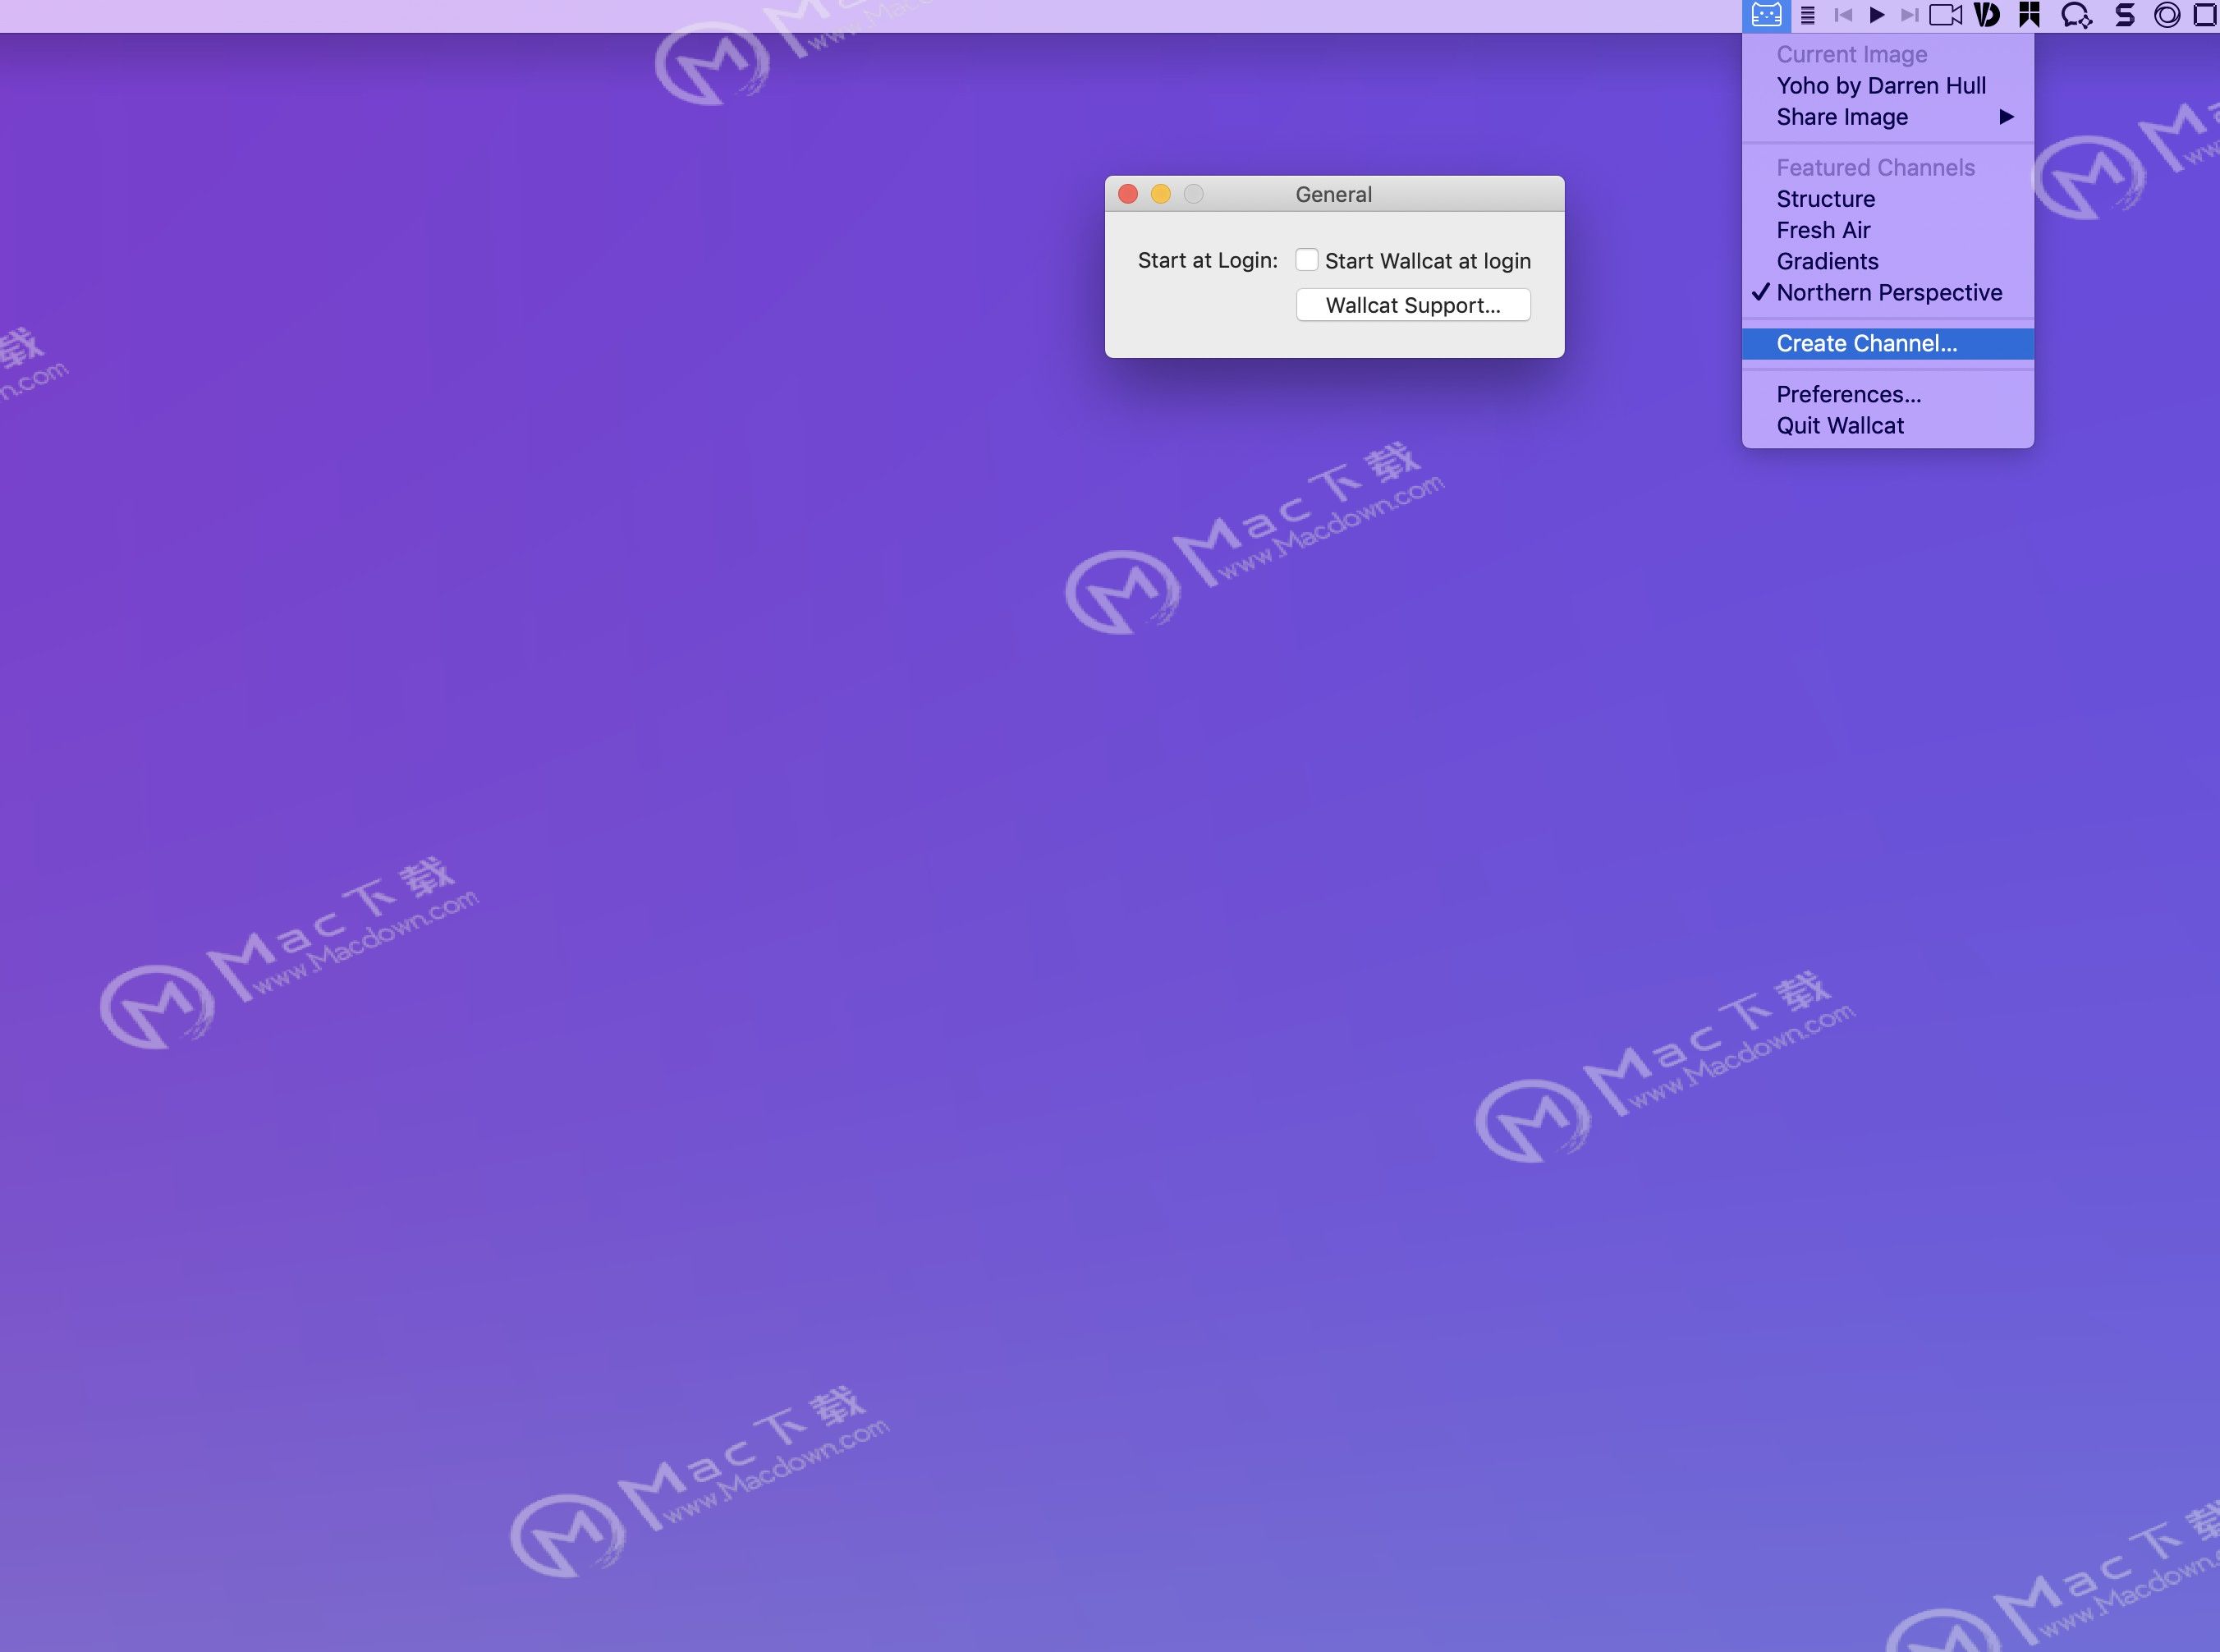Click the play button in menu bar

(1877, 15)
